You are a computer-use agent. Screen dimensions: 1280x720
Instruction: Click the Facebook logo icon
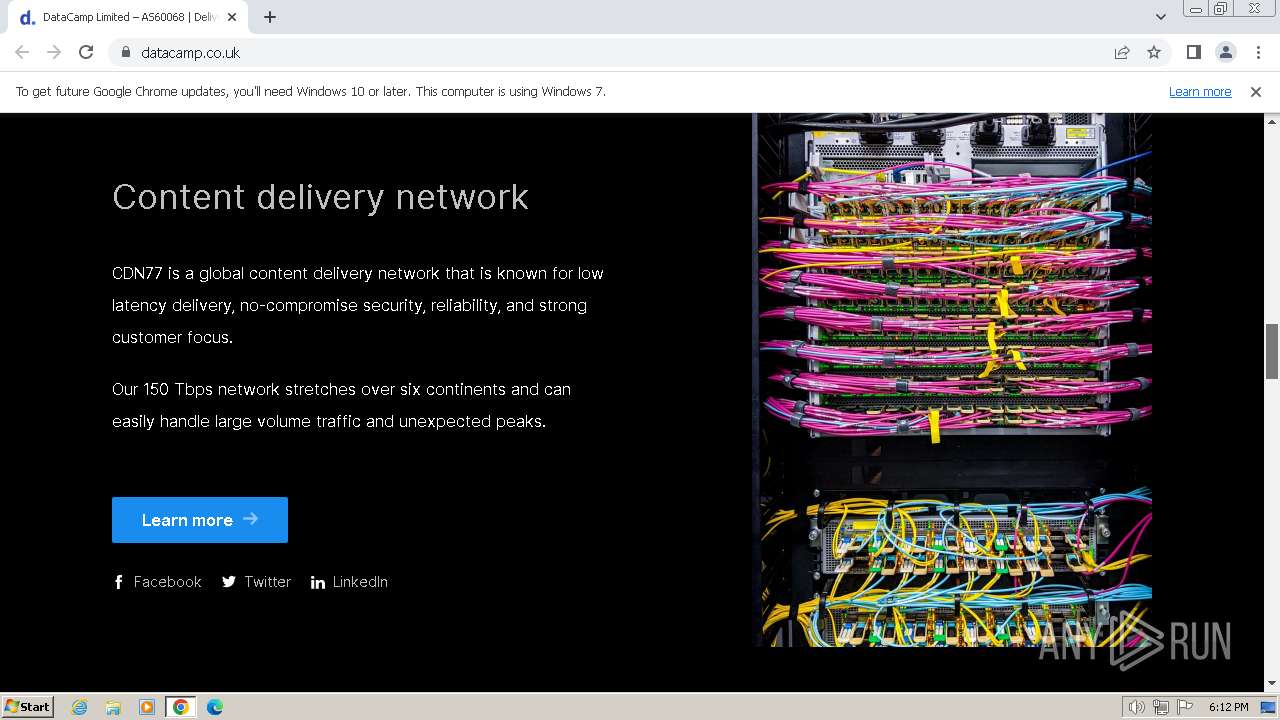pyautogui.click(x=118, y=582)
